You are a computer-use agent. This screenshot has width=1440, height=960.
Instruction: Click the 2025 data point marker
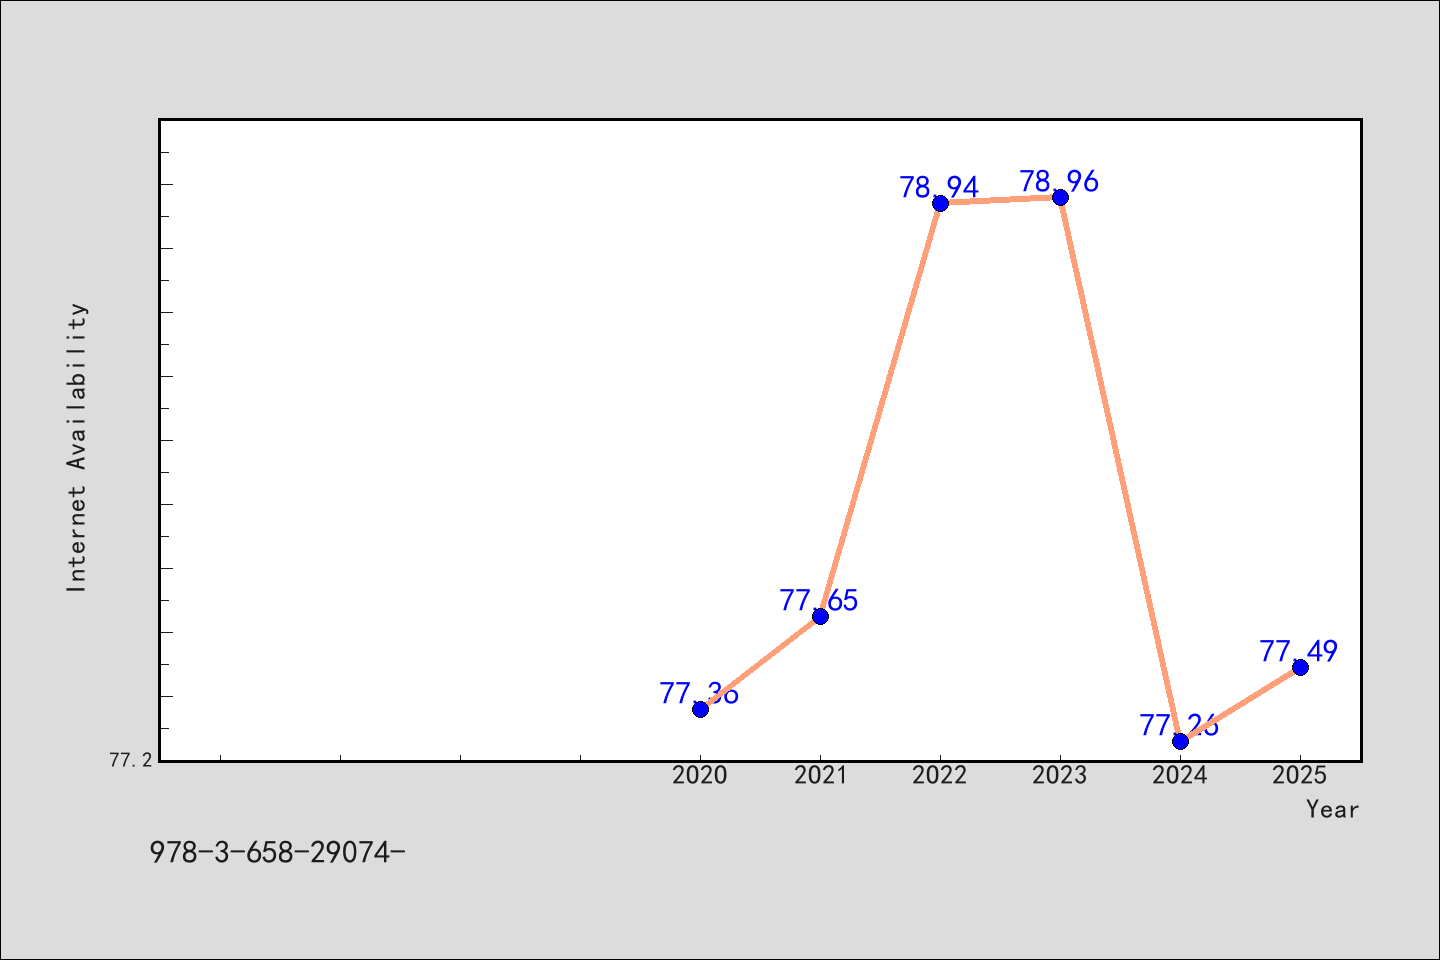[1300, 667]
